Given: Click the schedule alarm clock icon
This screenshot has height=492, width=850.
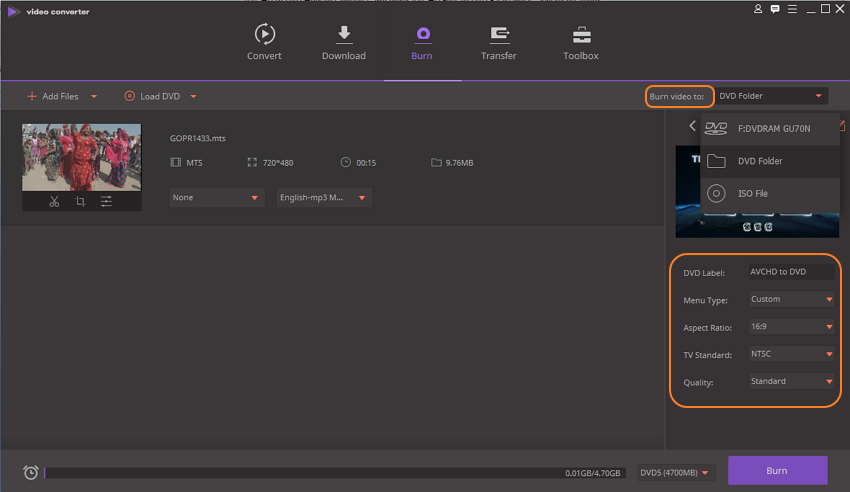Looking at the screenshot, I should (x=31, y=472).
